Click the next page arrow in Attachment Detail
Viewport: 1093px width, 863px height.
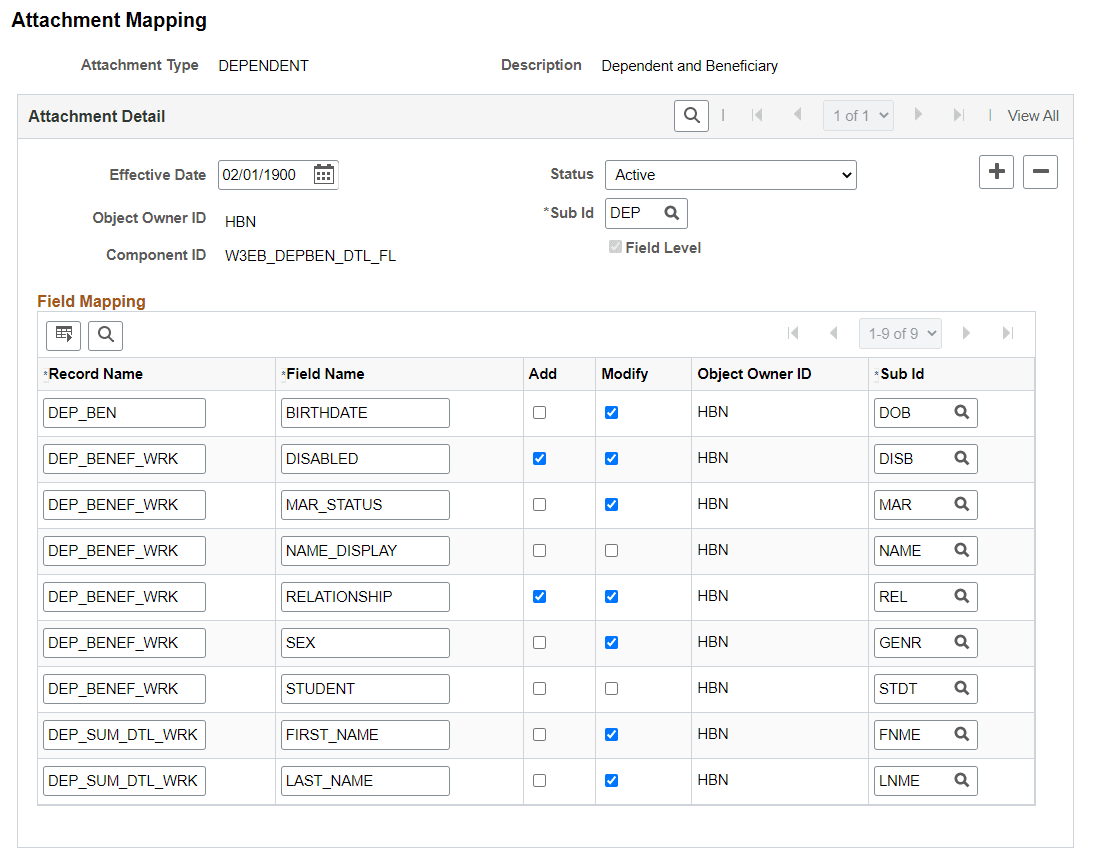point(918,115)
